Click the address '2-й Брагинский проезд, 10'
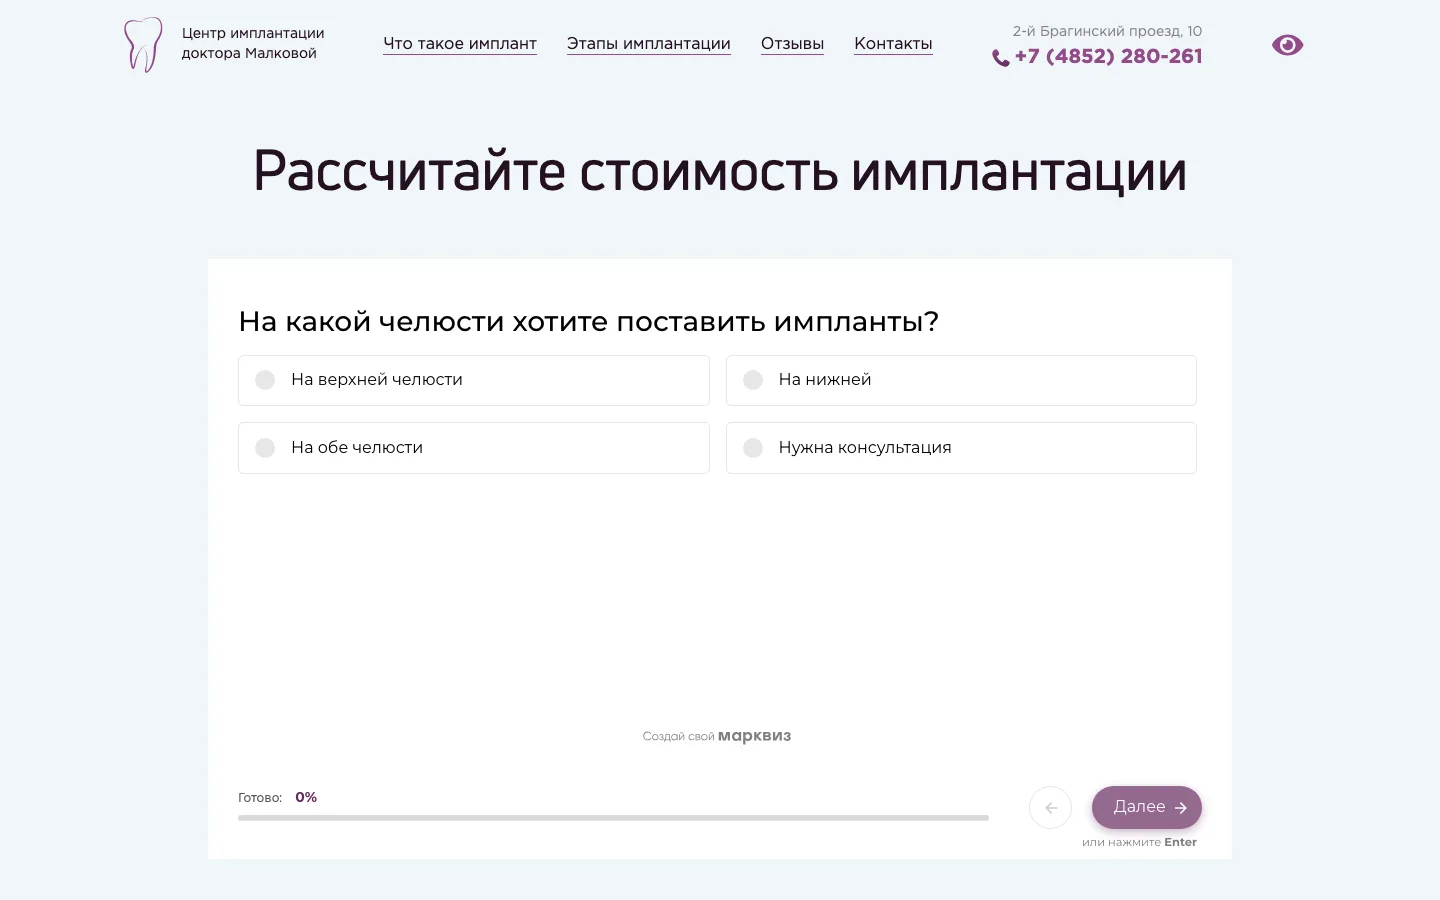The height and width of the screenshot is (900, 1440). click(1107, 31)
